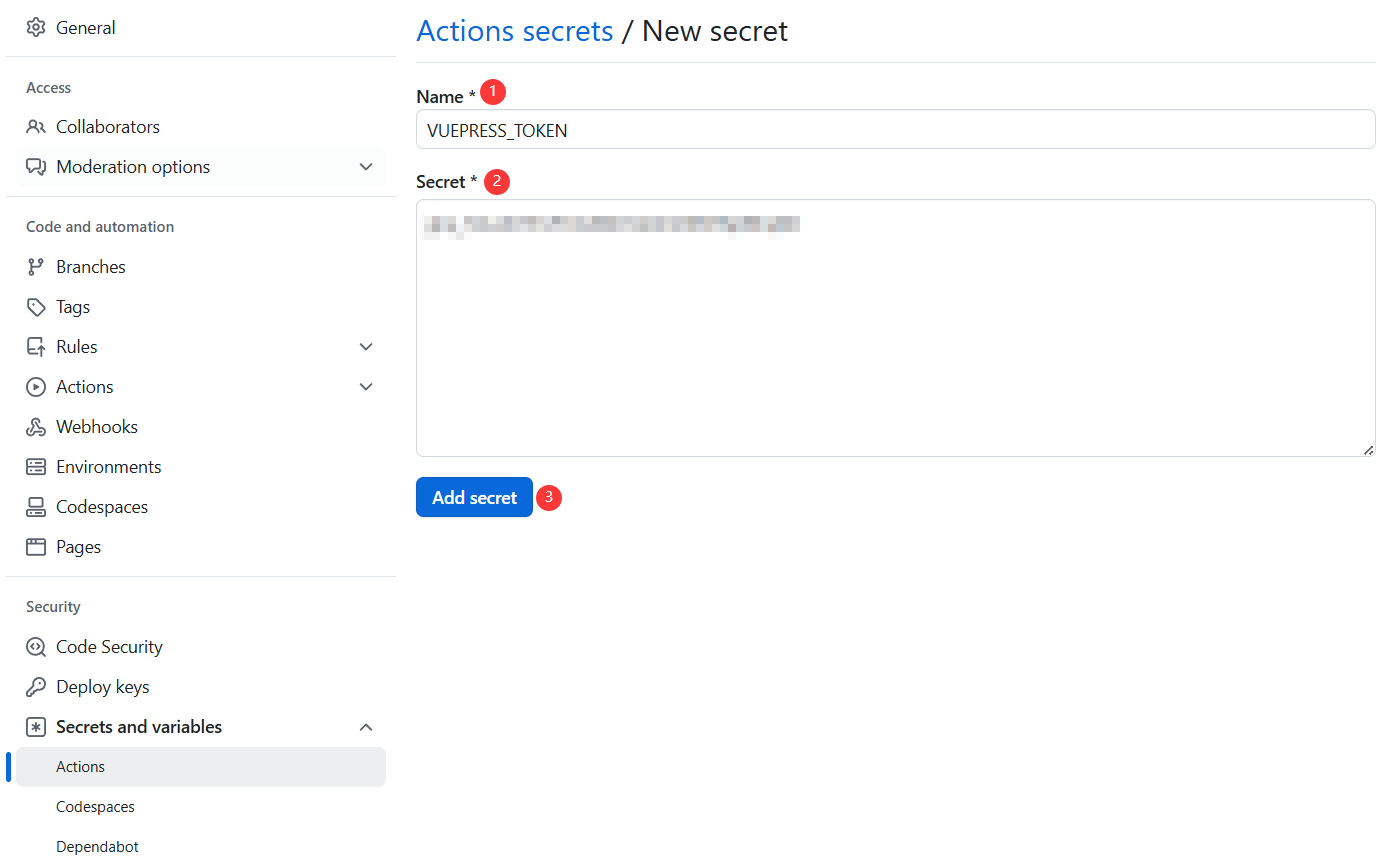
Task: Click the Collaborators people icon
Action: click(x=36, y=127)
